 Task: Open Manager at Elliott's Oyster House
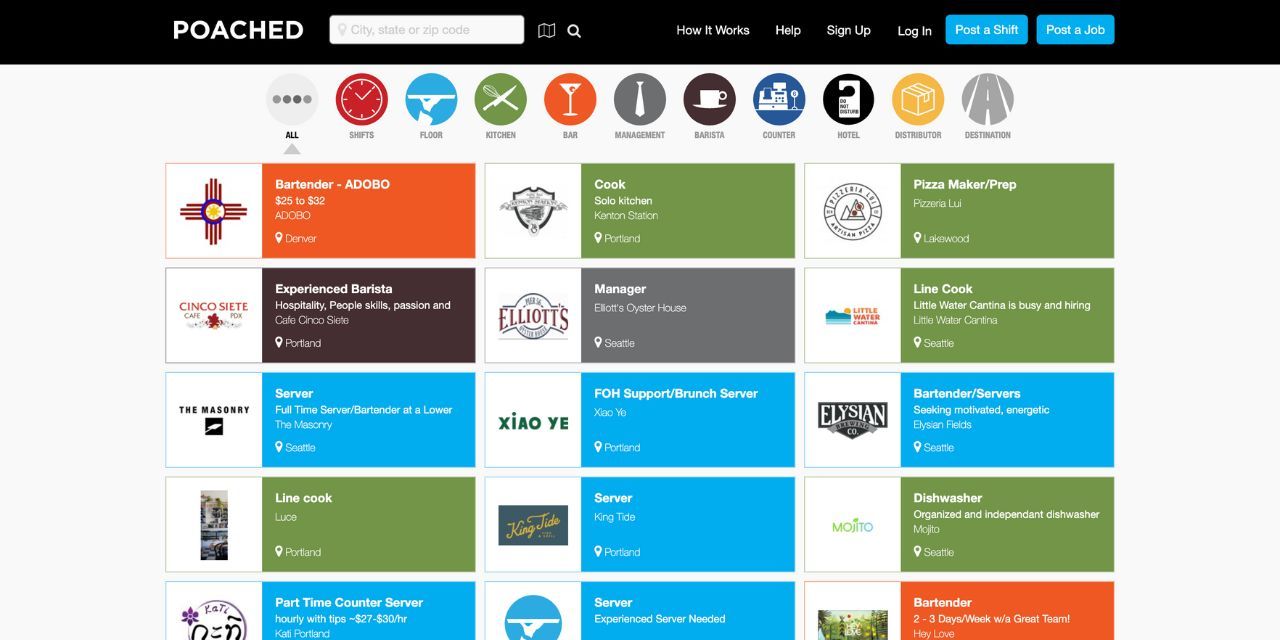[640, 315]
